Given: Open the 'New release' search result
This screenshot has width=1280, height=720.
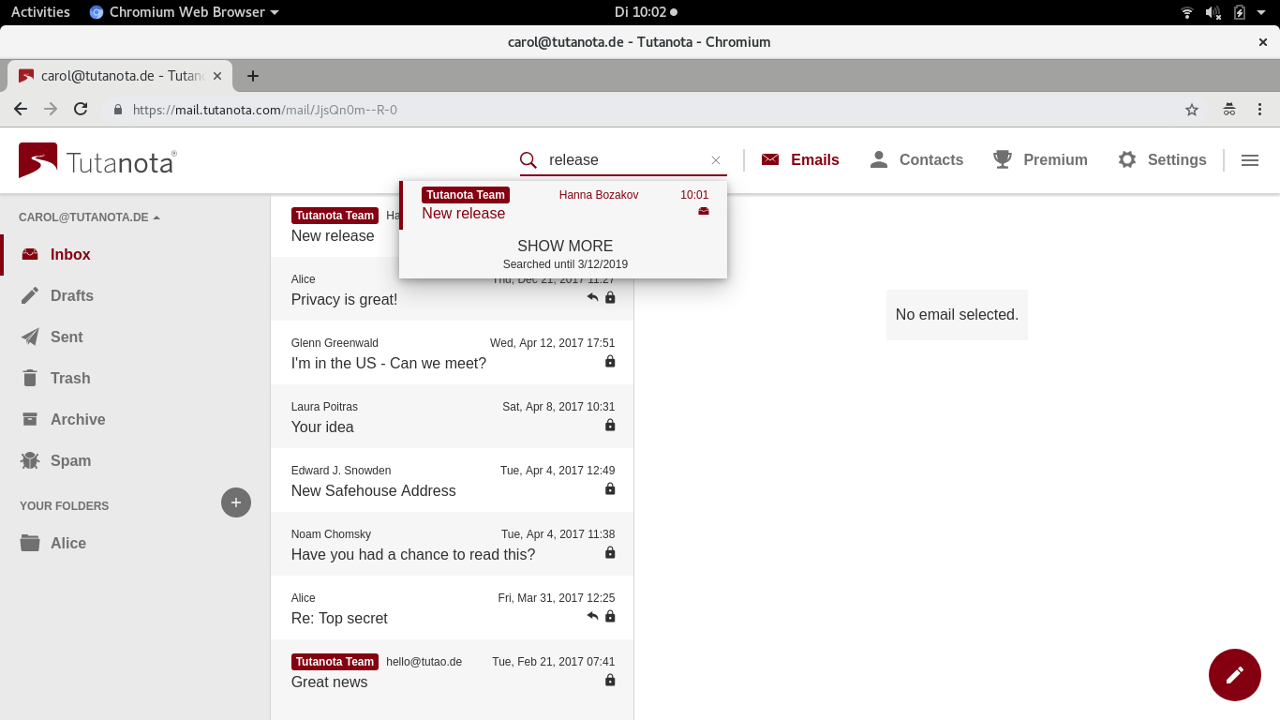Looking at the screenshot, I should tap(564, 205).
